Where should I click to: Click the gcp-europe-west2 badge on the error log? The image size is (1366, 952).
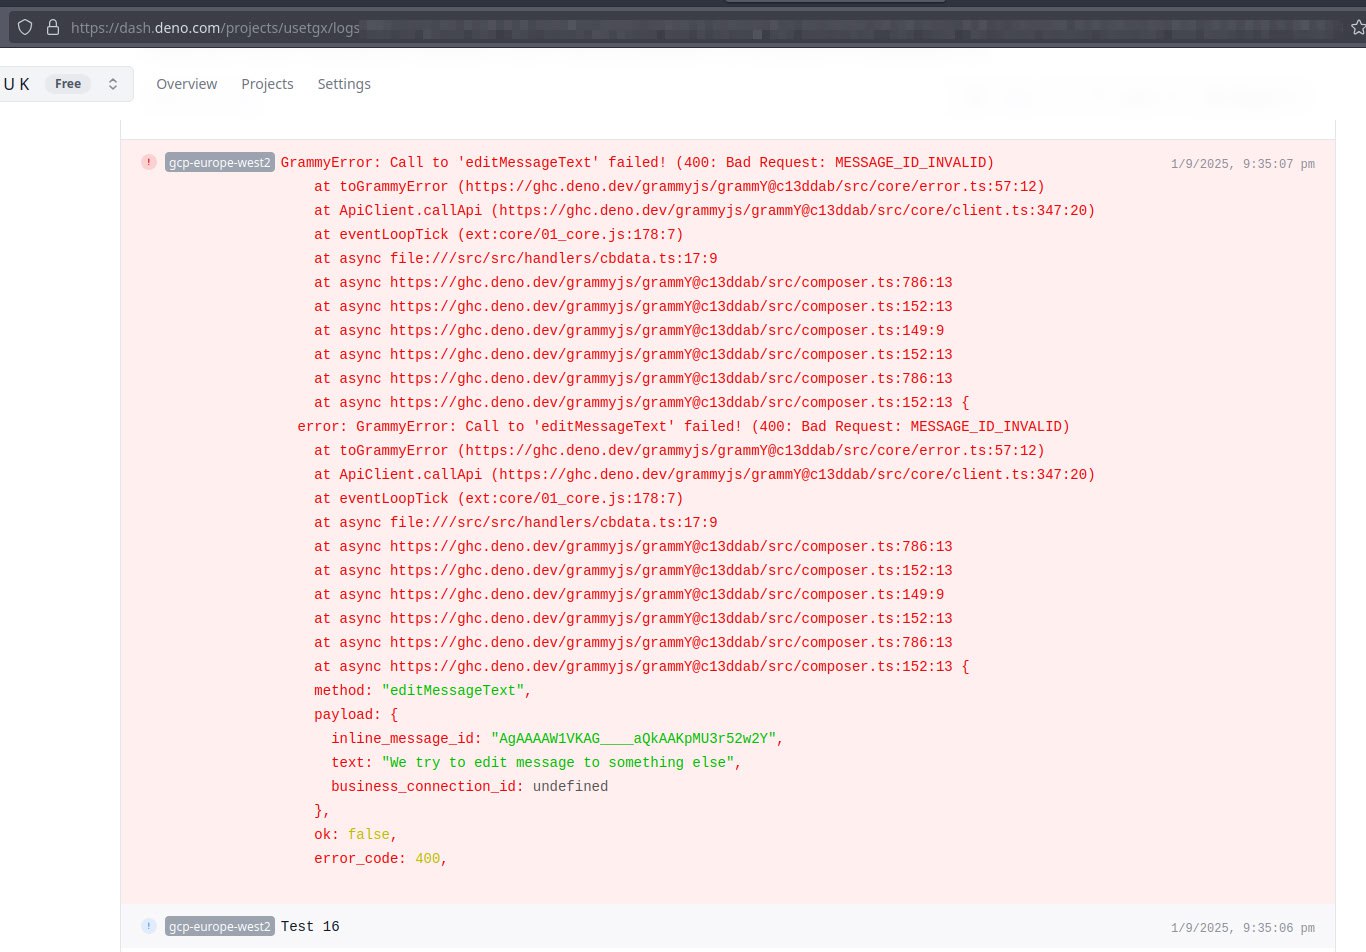click(x=219, y=162)
